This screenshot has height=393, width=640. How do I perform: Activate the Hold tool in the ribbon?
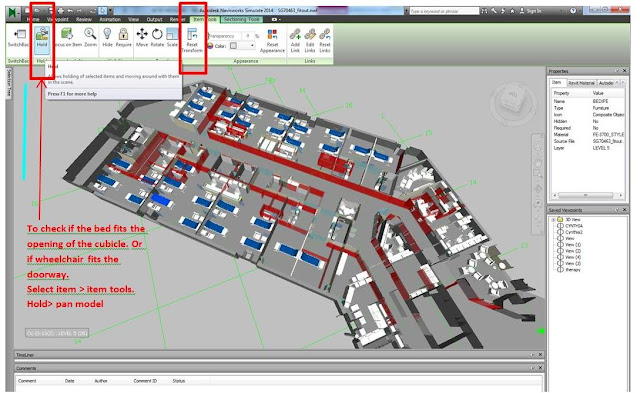42,38
